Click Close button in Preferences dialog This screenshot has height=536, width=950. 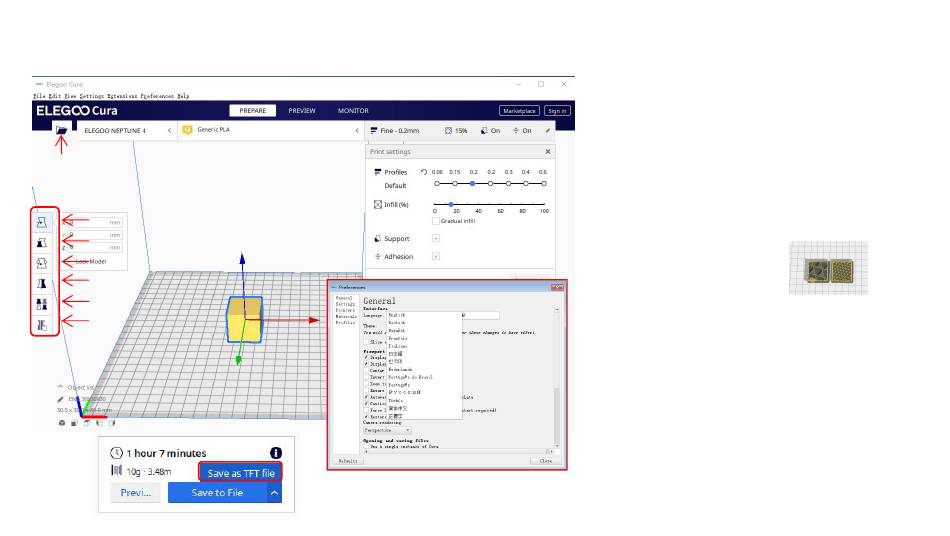click(546, 461)
